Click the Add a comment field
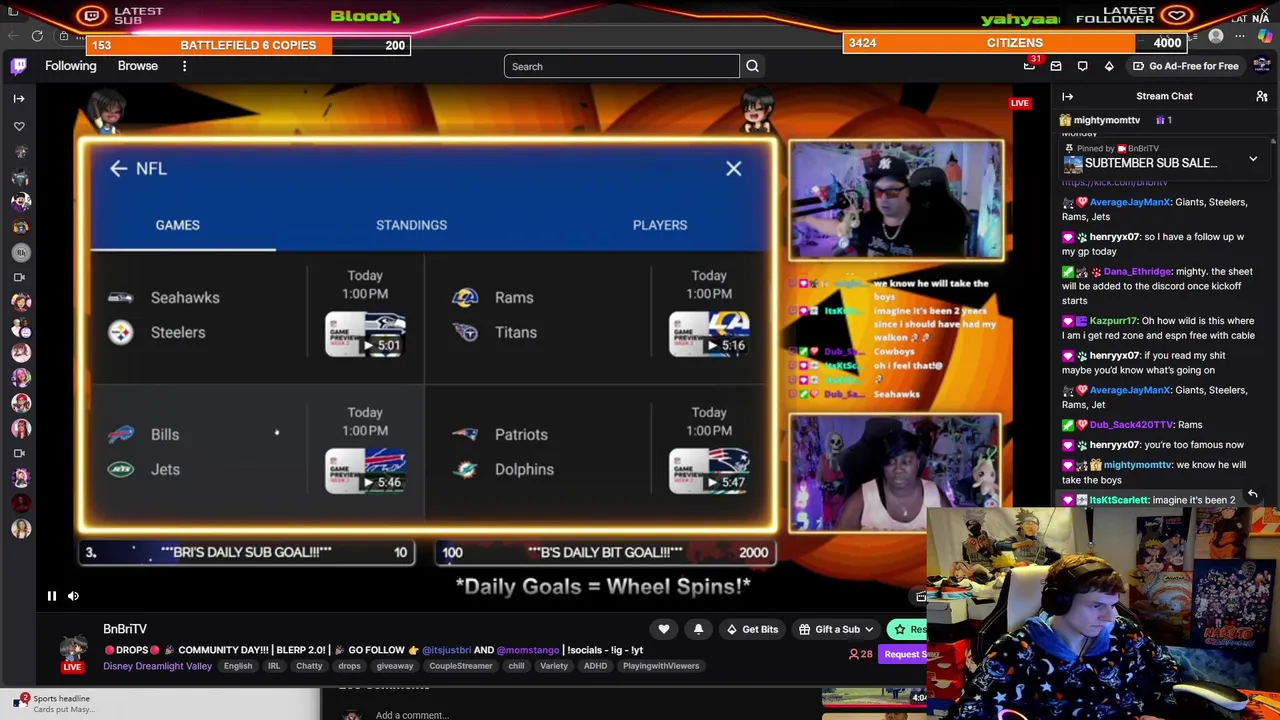Screen dimensions: 1280x720 [x=411, y=715]
